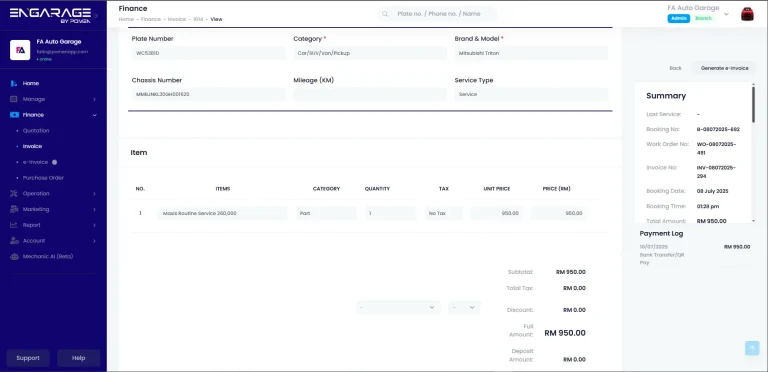
Task: Open Purchase Order under Finance
Action: coord(43,178)
